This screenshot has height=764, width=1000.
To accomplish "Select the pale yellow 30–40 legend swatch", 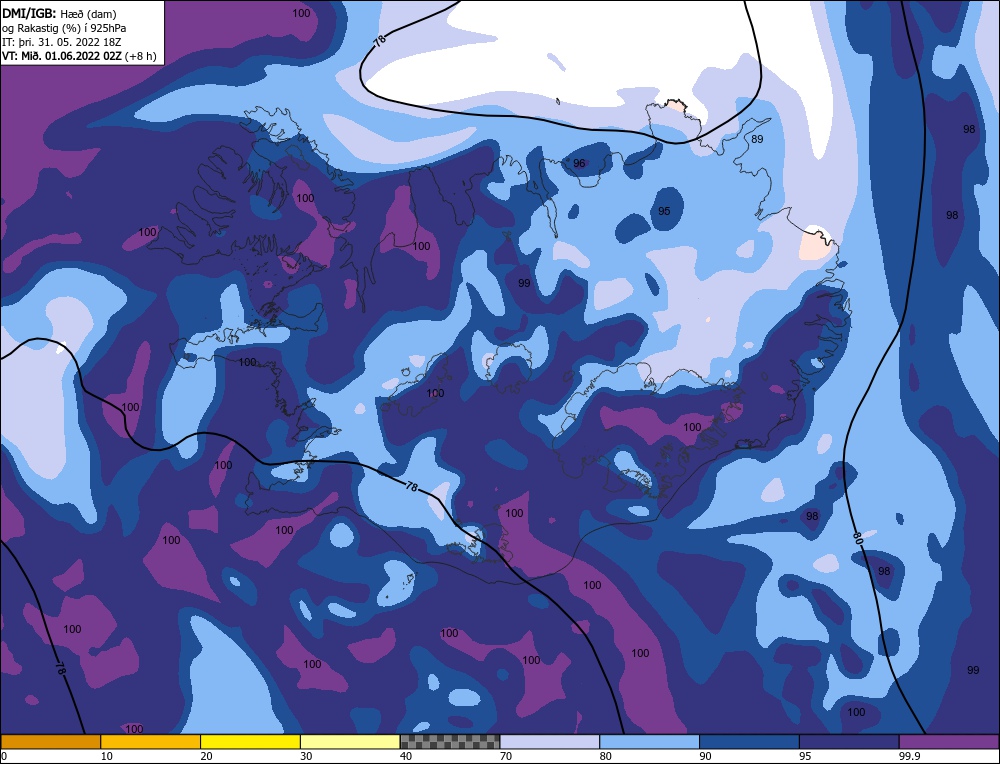I will 350,742.
